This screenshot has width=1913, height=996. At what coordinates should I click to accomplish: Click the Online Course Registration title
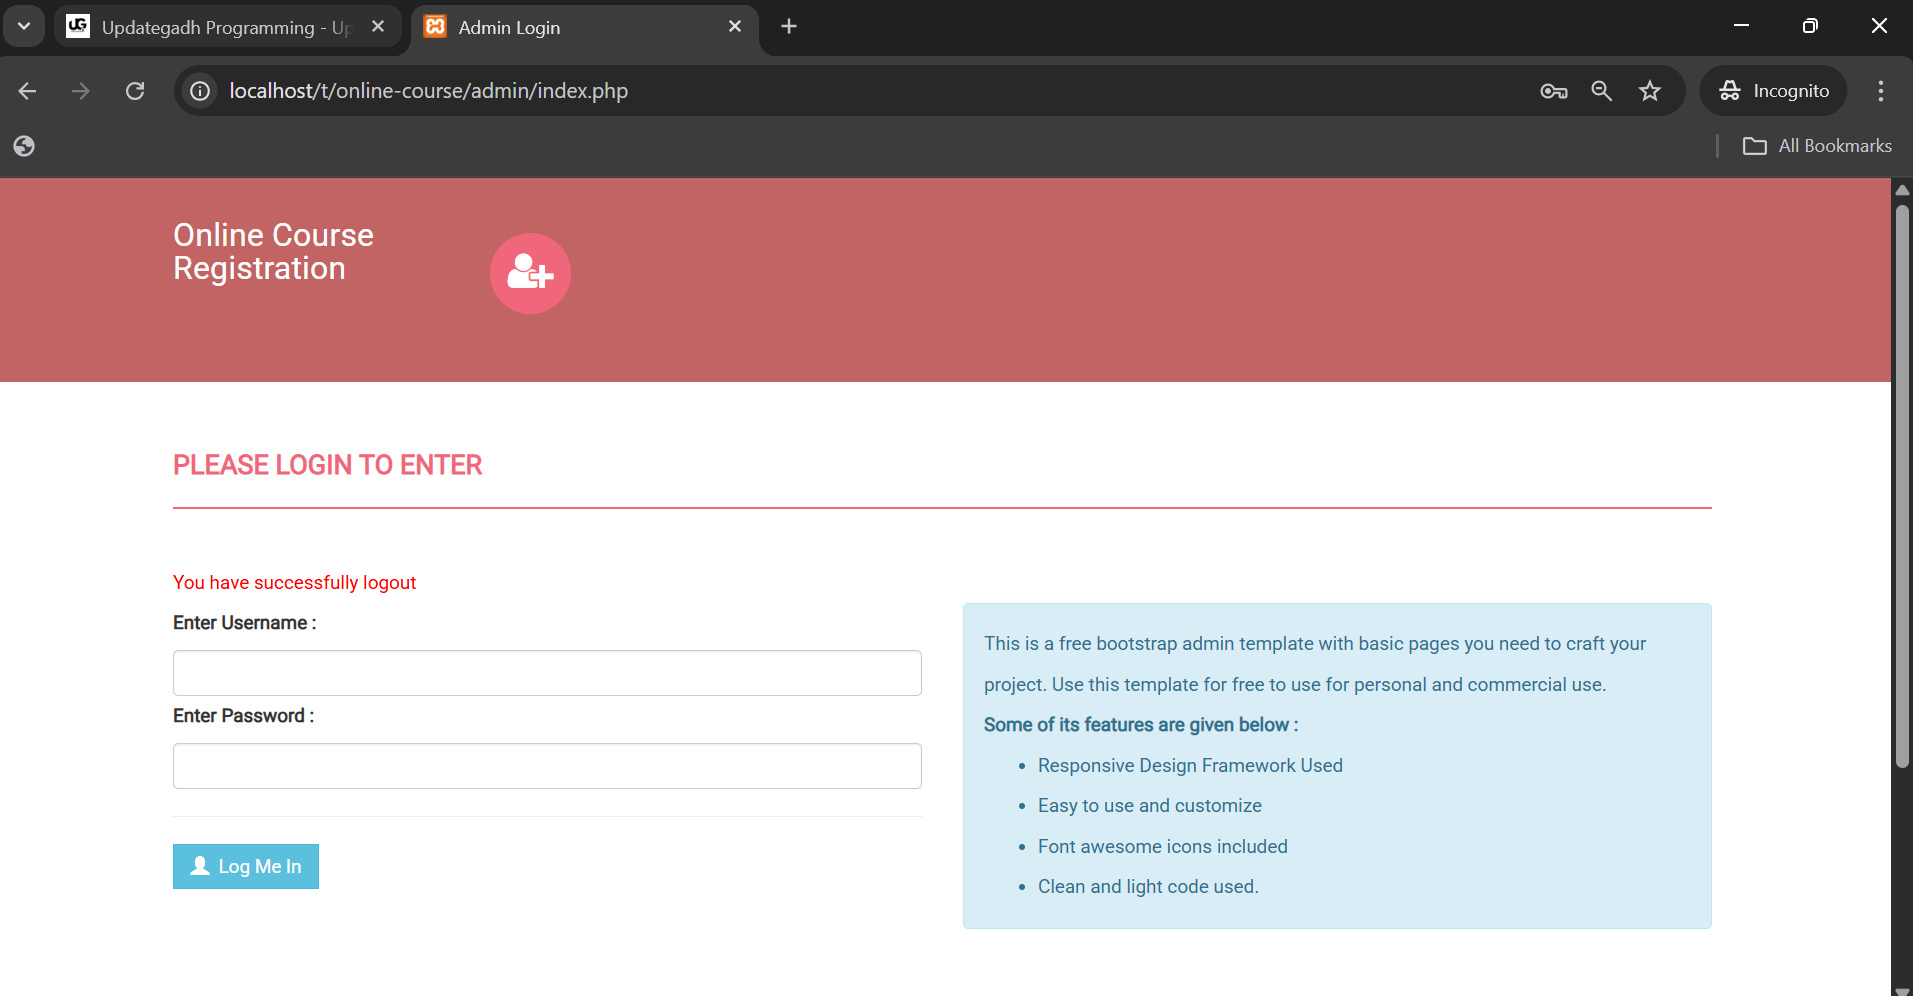point(273,252)
